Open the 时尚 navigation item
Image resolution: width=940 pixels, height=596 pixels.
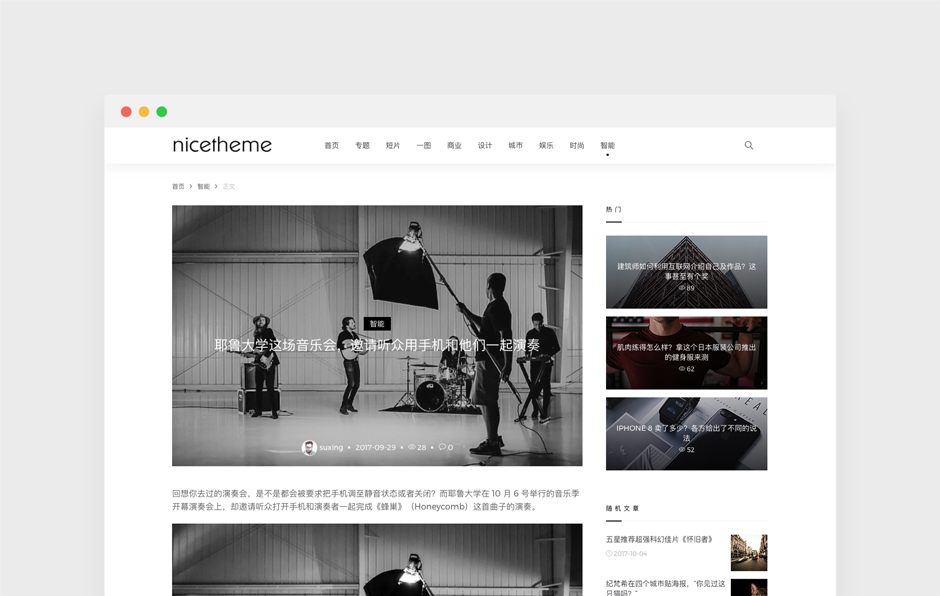pyautogui.click(x=577, y=146)
